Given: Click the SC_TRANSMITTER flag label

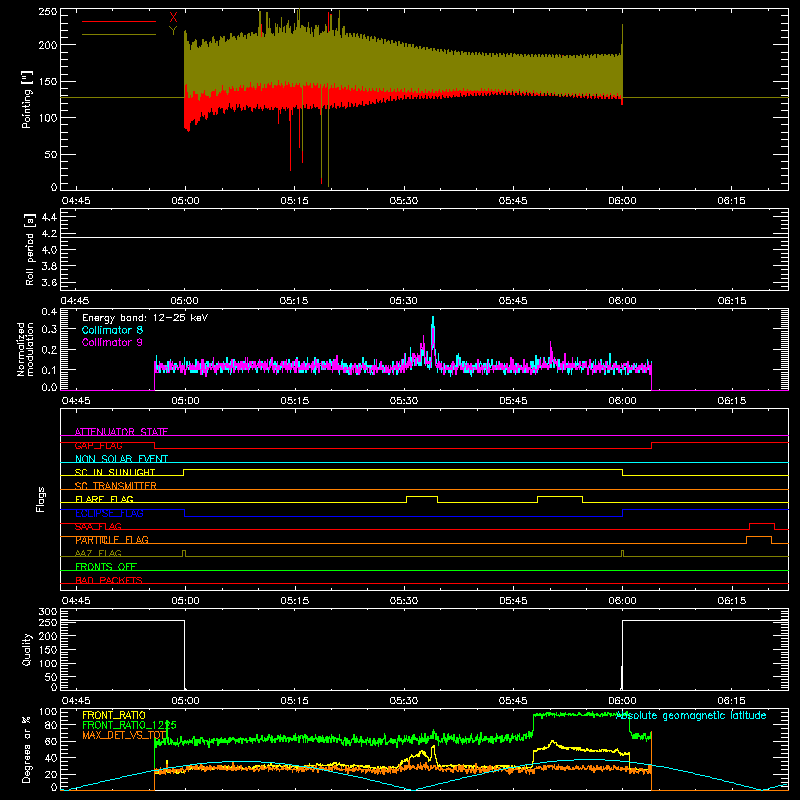Looking at the screenshot, I should pos(116,485).
